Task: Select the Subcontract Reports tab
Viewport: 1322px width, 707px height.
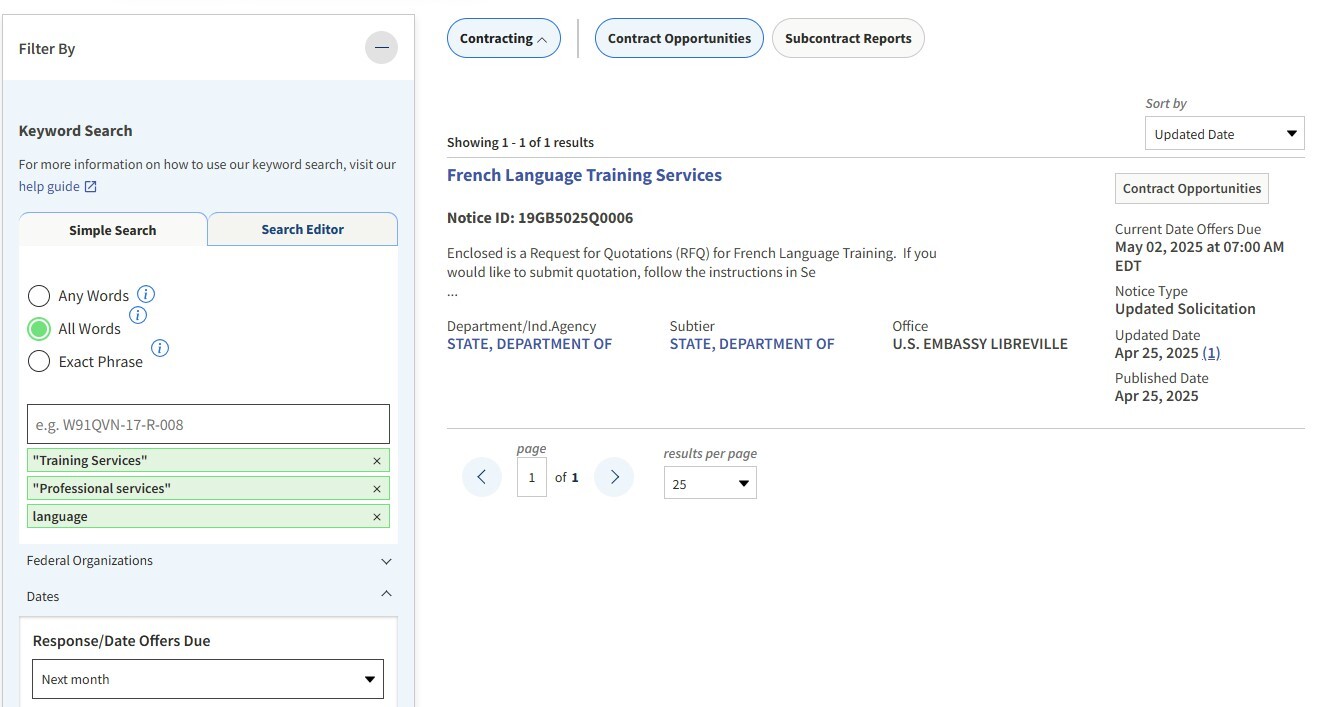Action: pyautogui.click(x=848, y=38)
